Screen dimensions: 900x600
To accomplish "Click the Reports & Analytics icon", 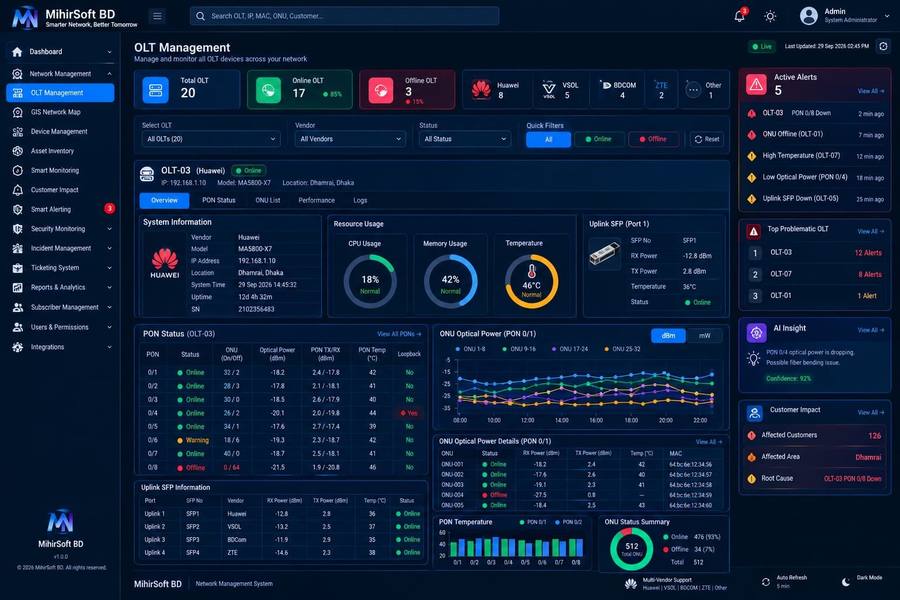I will coord(18,287).
